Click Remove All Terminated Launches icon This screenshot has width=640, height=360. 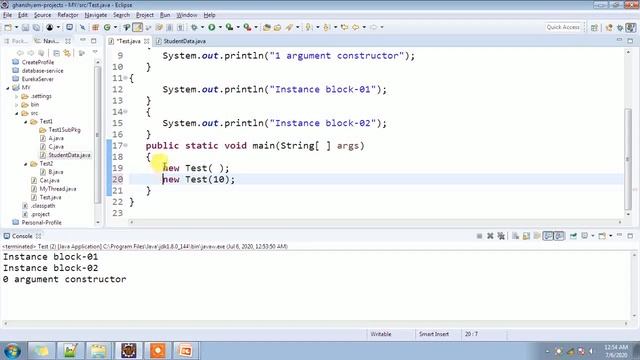[x=501, y=236]
